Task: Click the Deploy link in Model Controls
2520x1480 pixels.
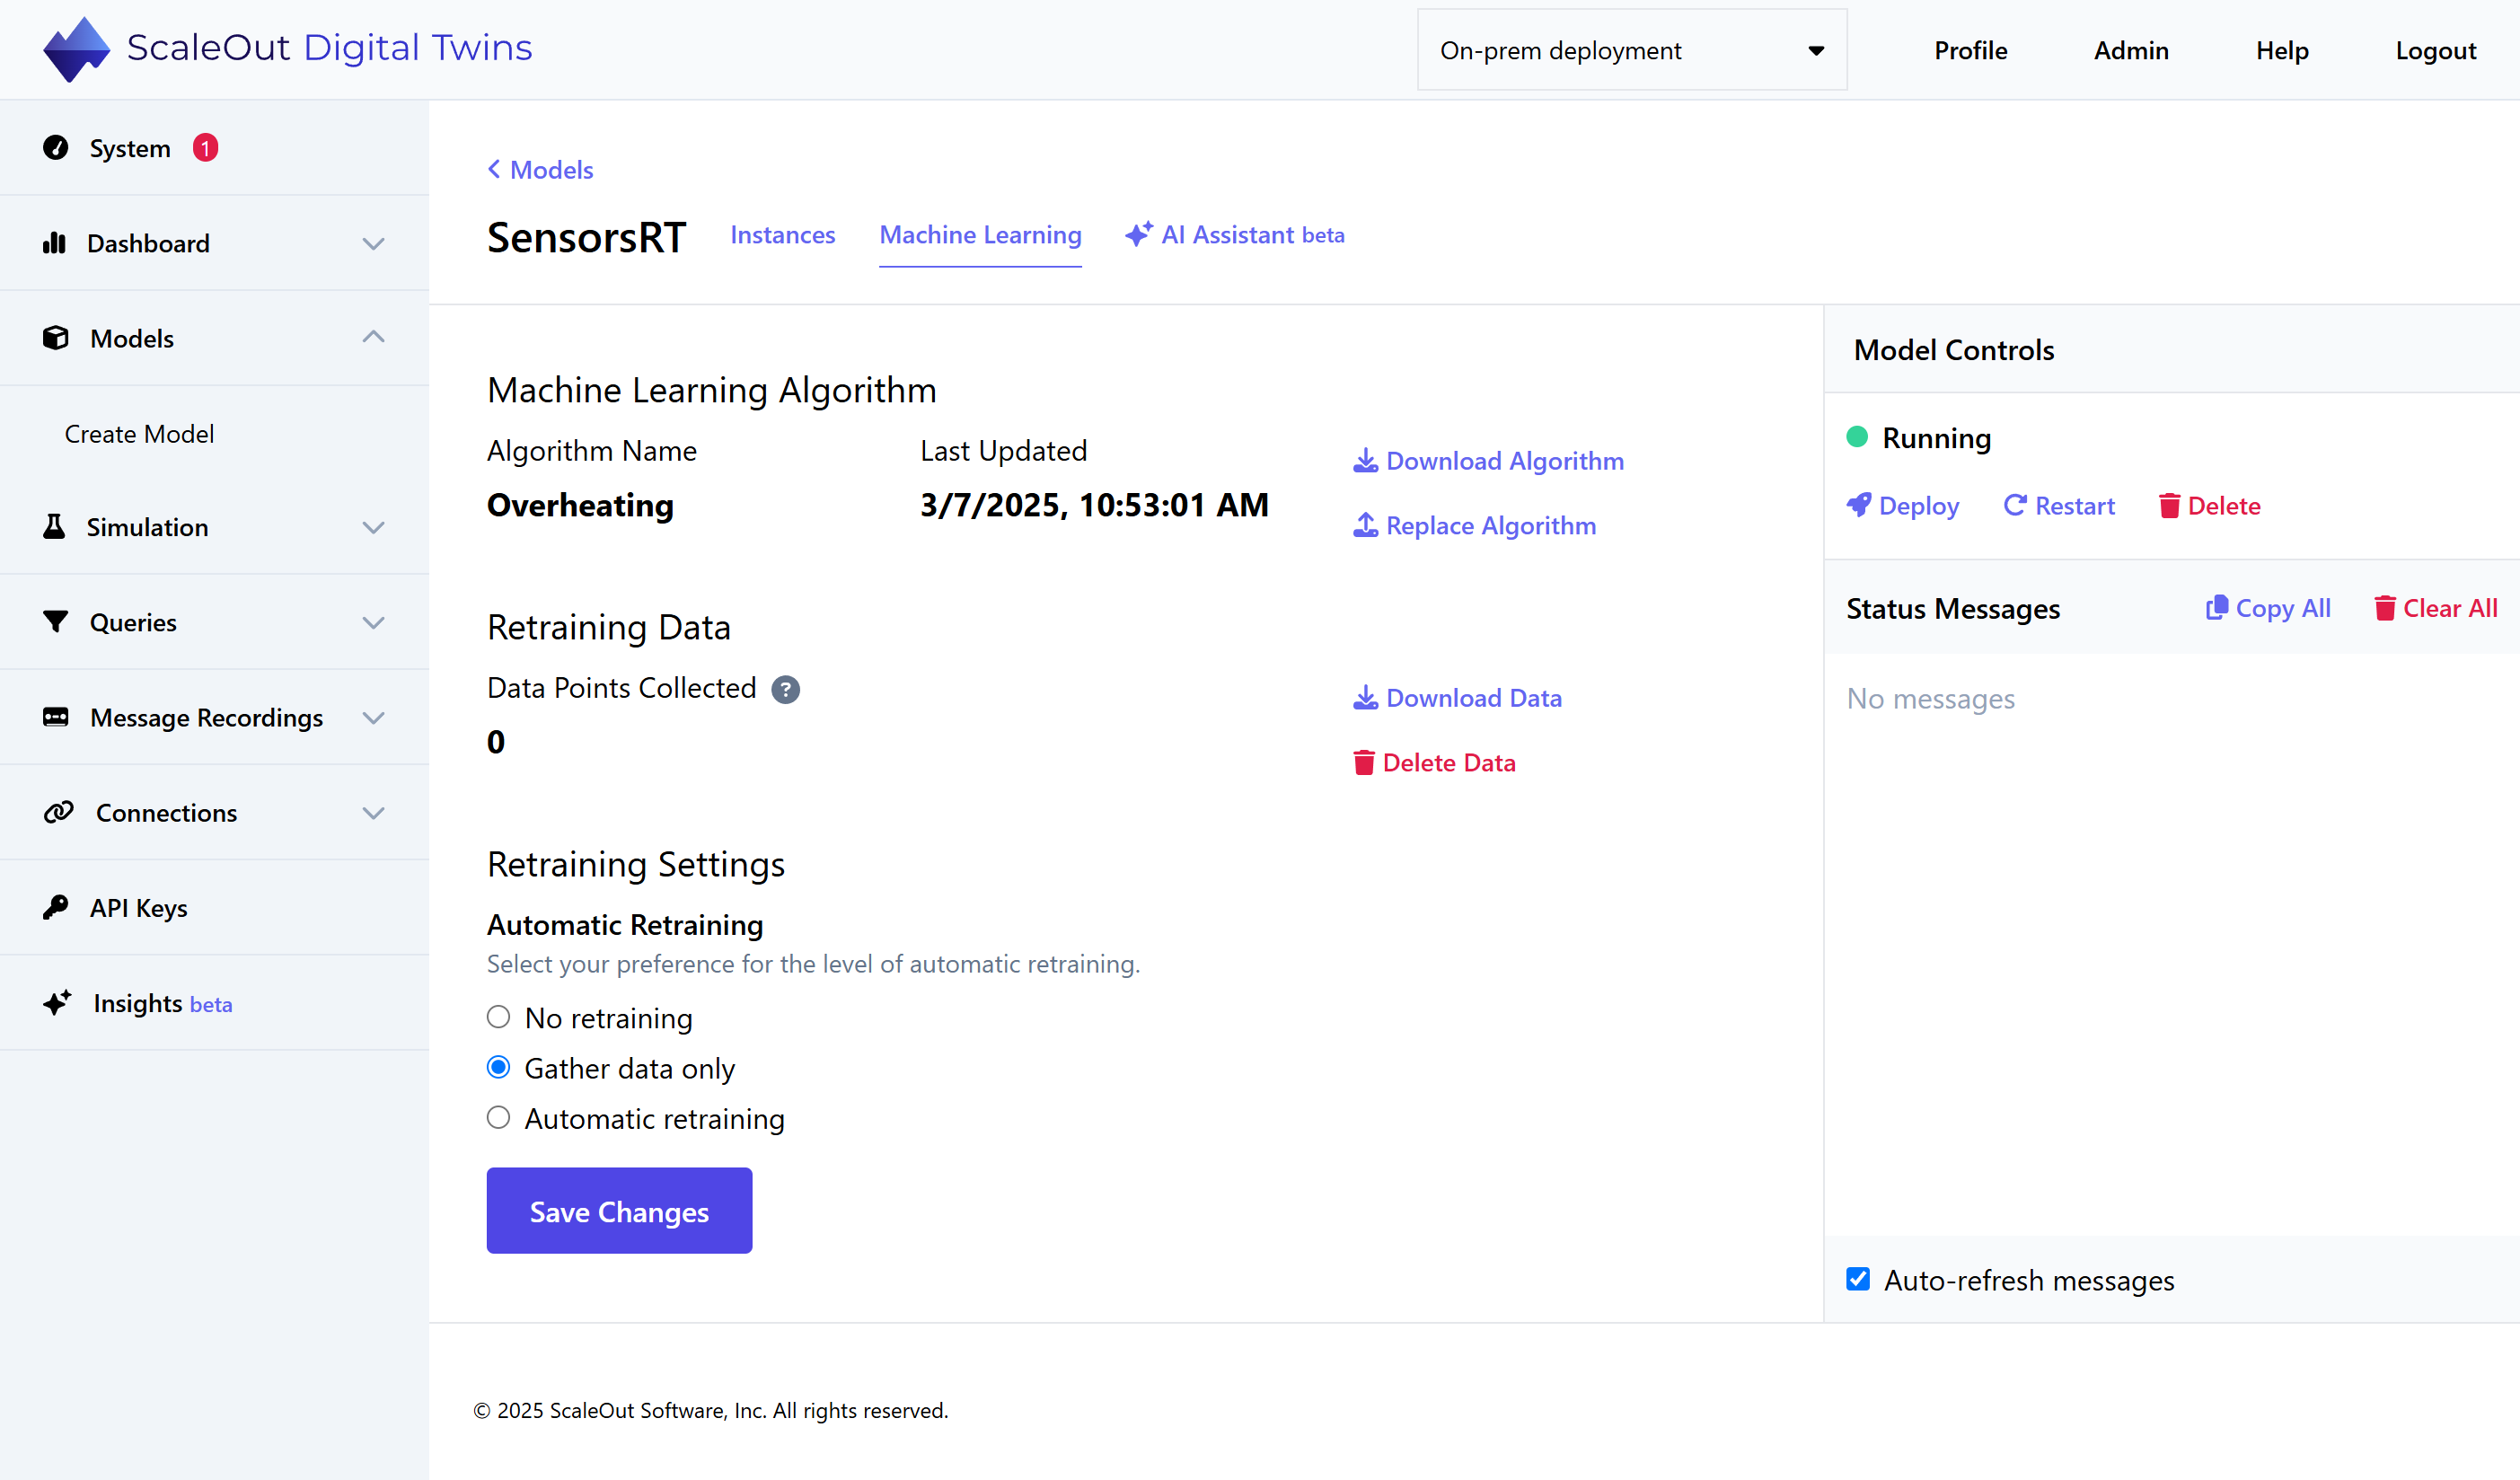Action: pyautogui.click(x=1902, y=505)
